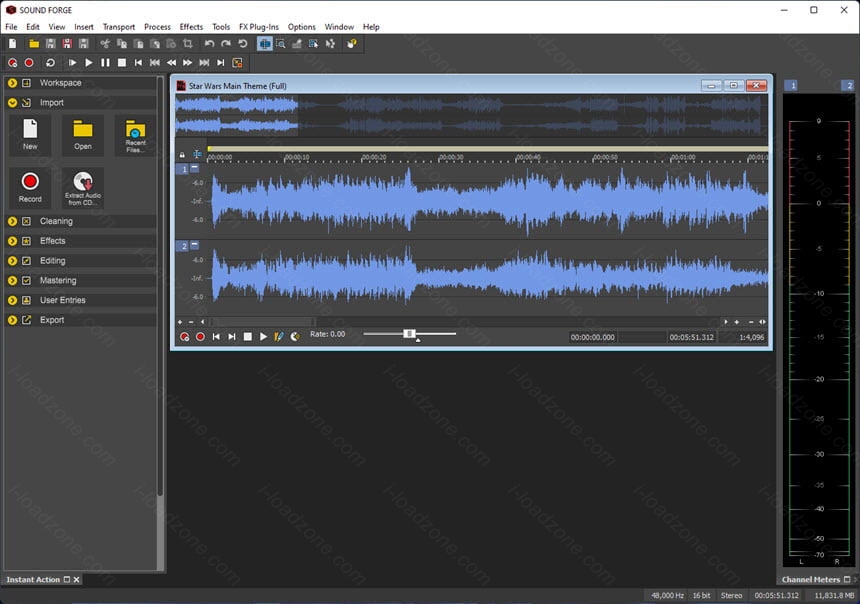Click red Record button in main transport toolbar
The image size is (860, 604).
29,63
